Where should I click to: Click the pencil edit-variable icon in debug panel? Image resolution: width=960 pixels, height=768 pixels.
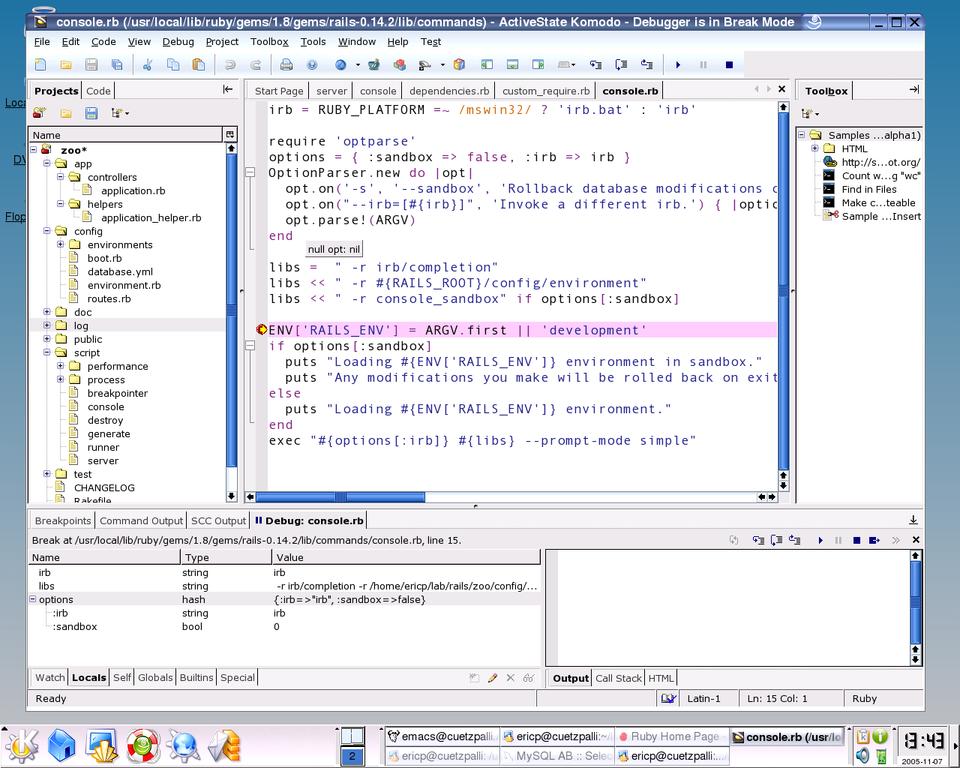click(492, 678)
